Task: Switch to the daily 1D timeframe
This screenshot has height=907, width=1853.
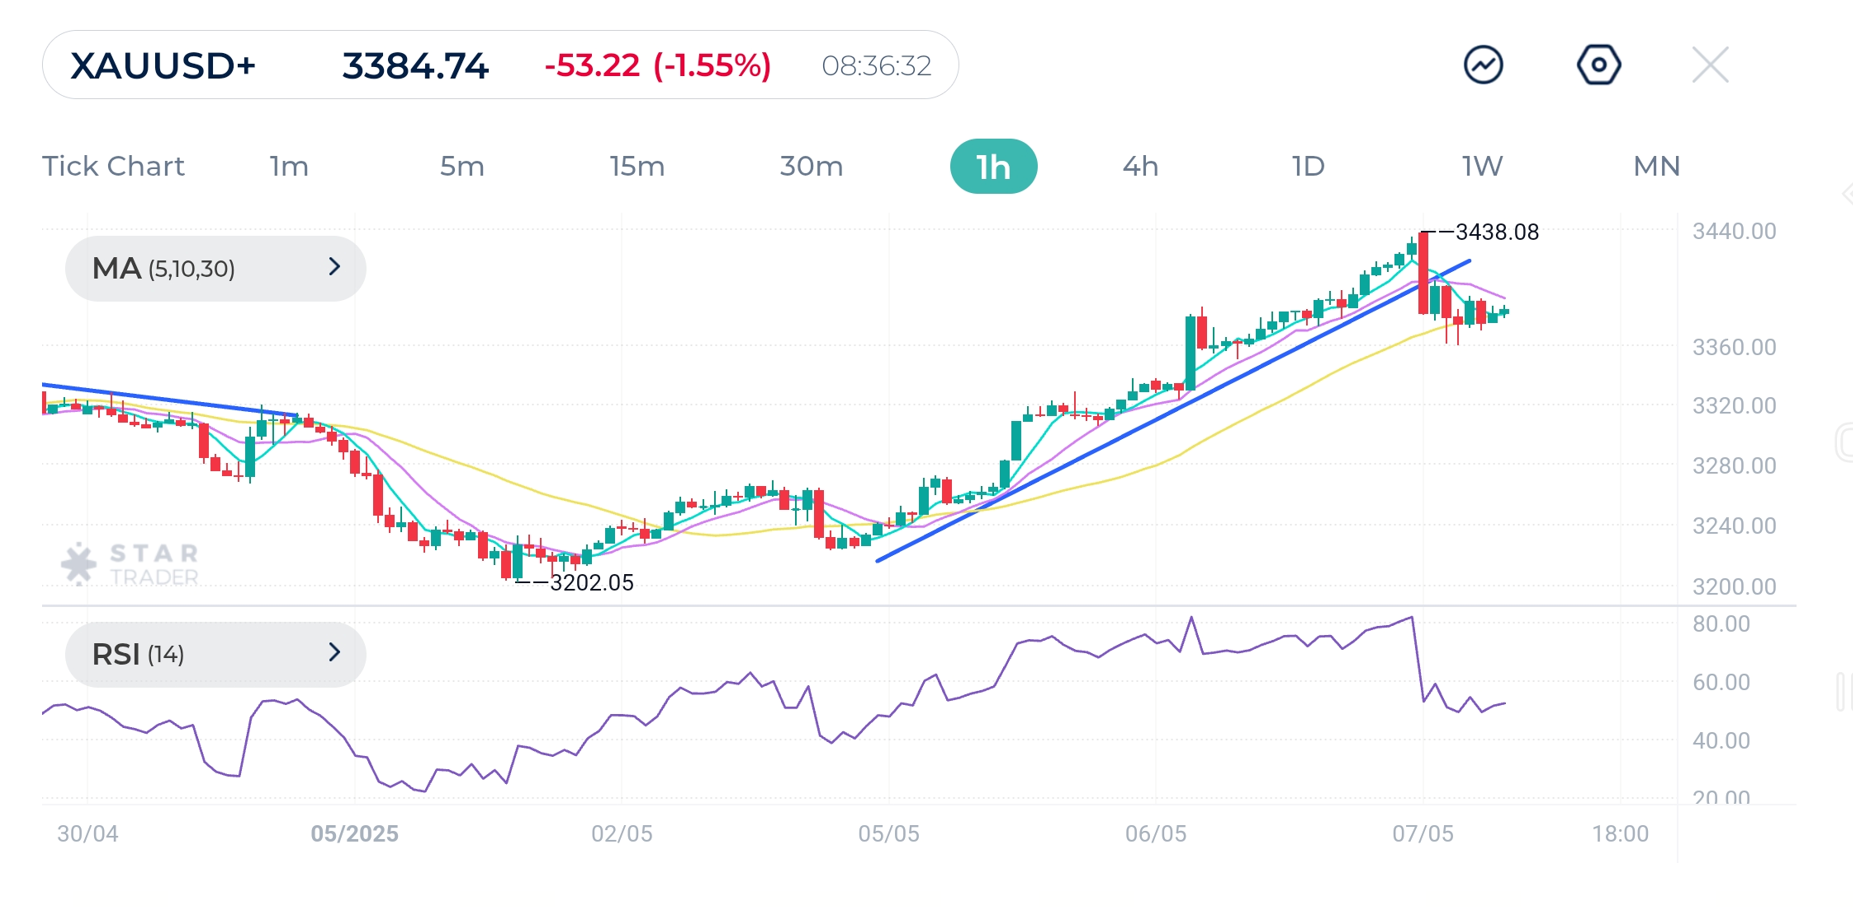Action: [1308, 166]
